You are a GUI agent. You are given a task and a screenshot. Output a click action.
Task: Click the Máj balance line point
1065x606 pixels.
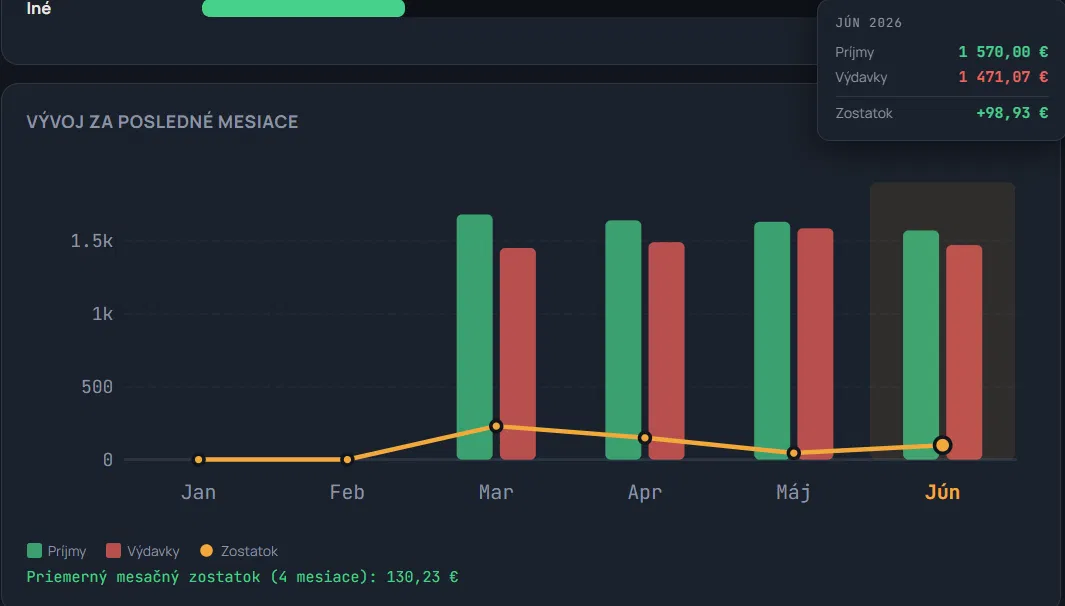(793, 452)
